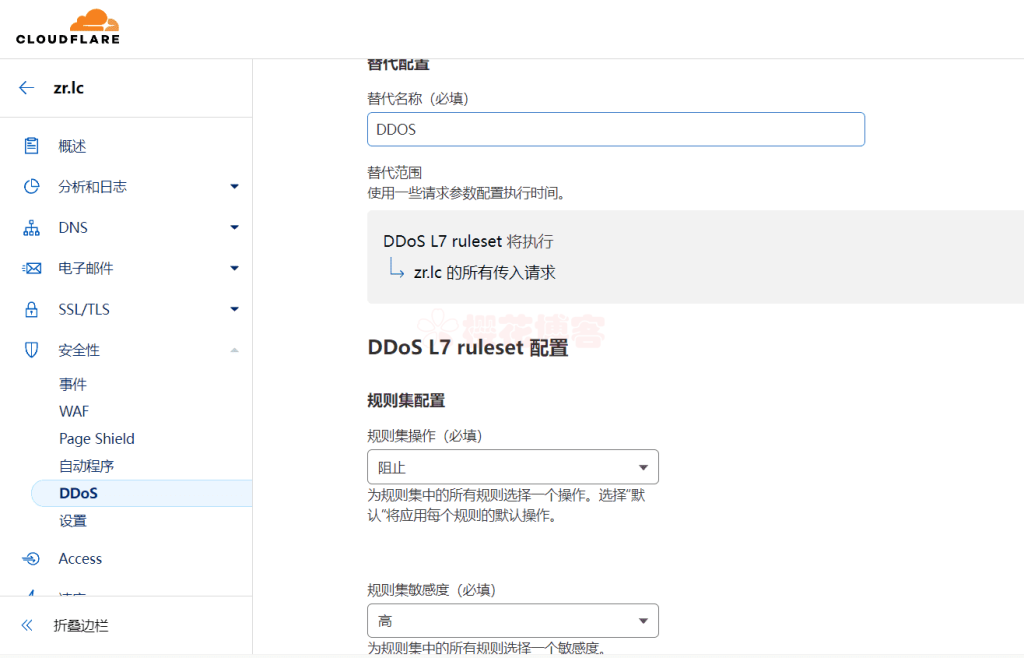Image resolution: width=1024 pixels, height=658 pixels.
Task: Select the SSL/TLS padlock icon
Action: [x=31, y=308]
